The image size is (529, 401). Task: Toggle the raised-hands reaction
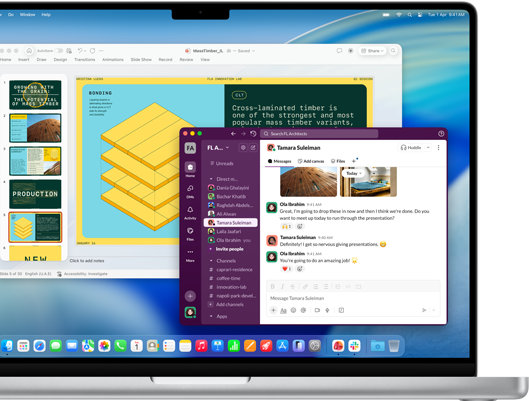(x=286, y=226)
